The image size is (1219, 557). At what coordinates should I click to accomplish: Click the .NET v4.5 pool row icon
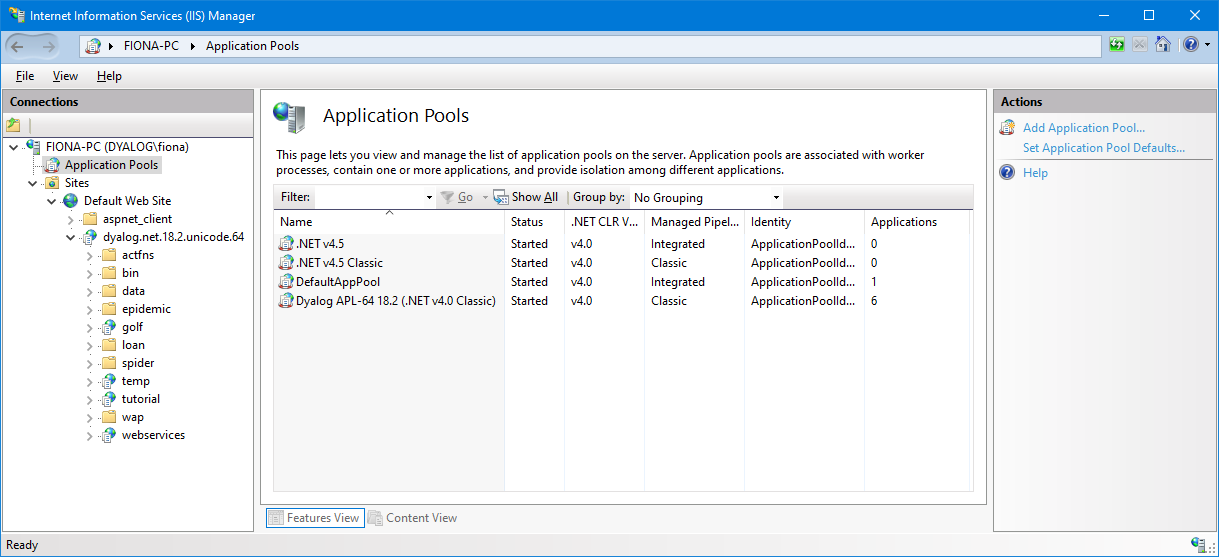287,244
